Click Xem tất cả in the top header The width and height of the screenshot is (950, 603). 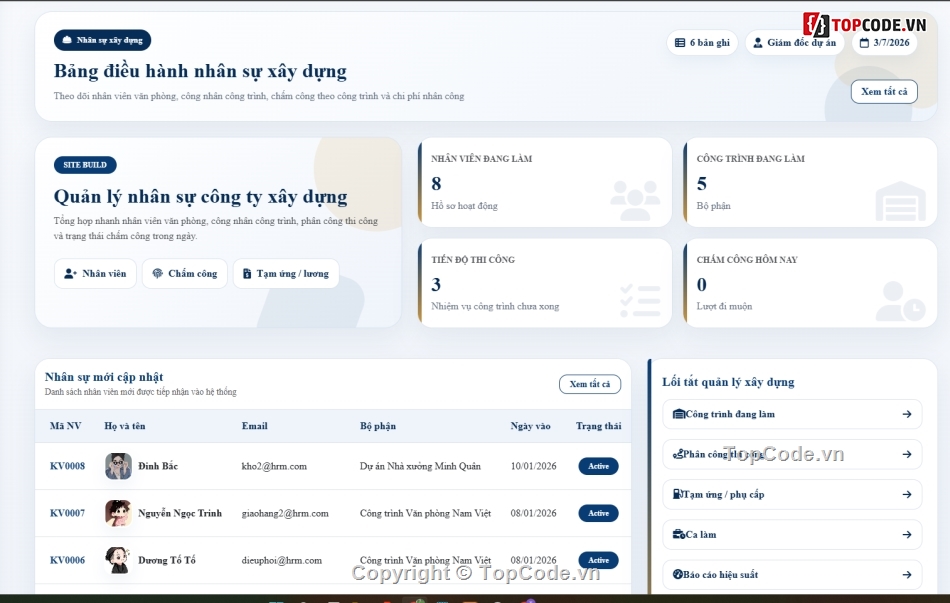pos(884,92)
